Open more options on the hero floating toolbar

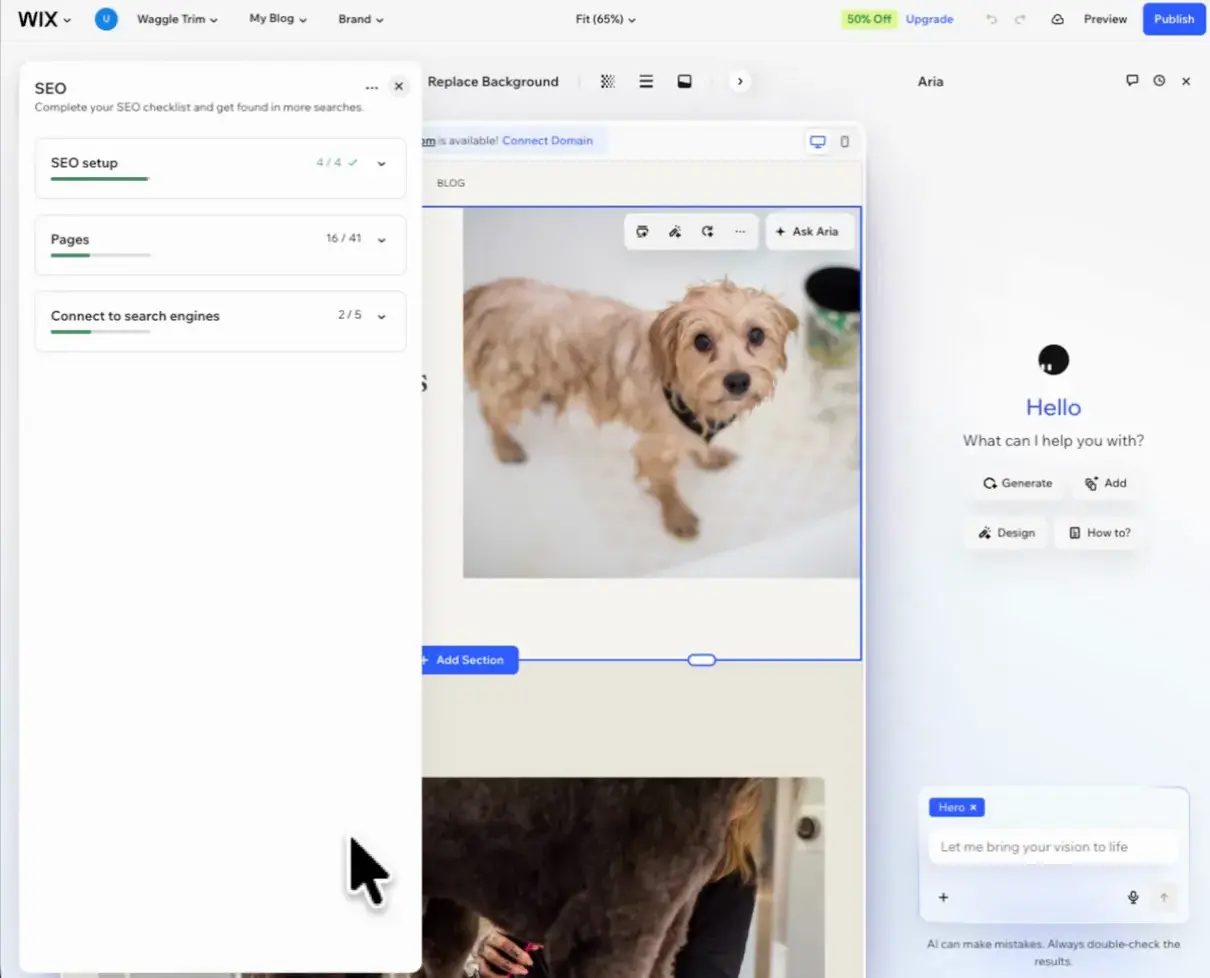[x=740, y=232]
